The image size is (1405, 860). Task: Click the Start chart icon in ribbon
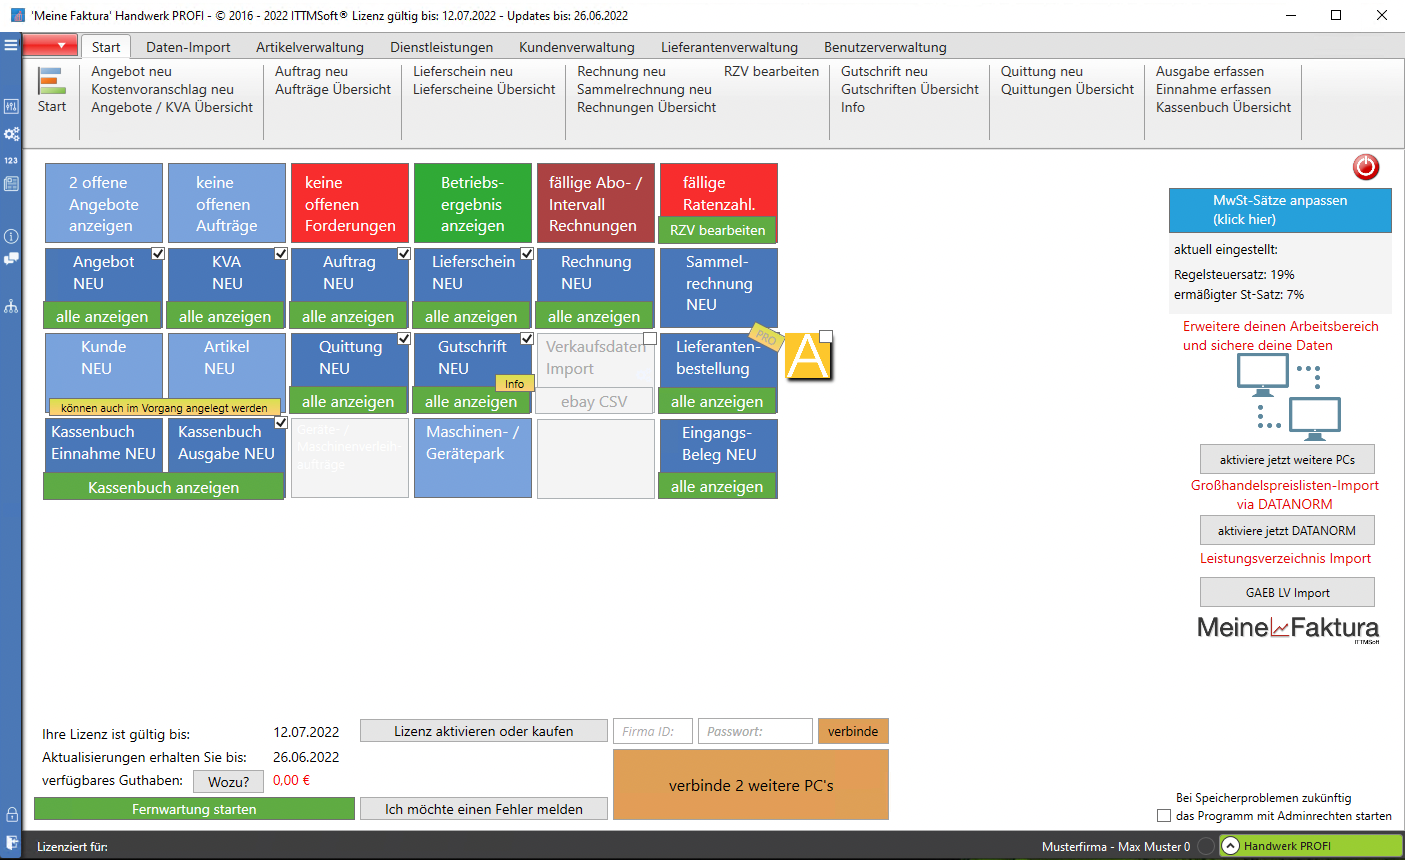(52, 81)
